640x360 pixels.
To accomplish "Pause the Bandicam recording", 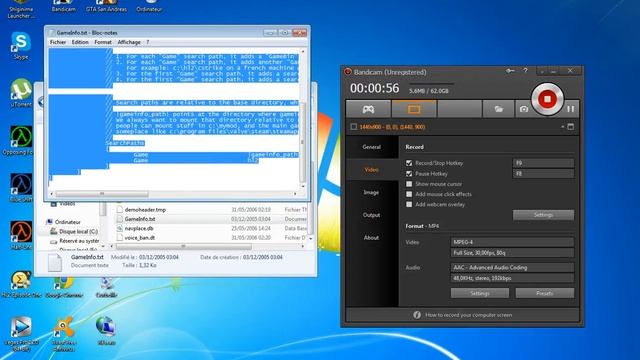I will [x=571, y=109].
